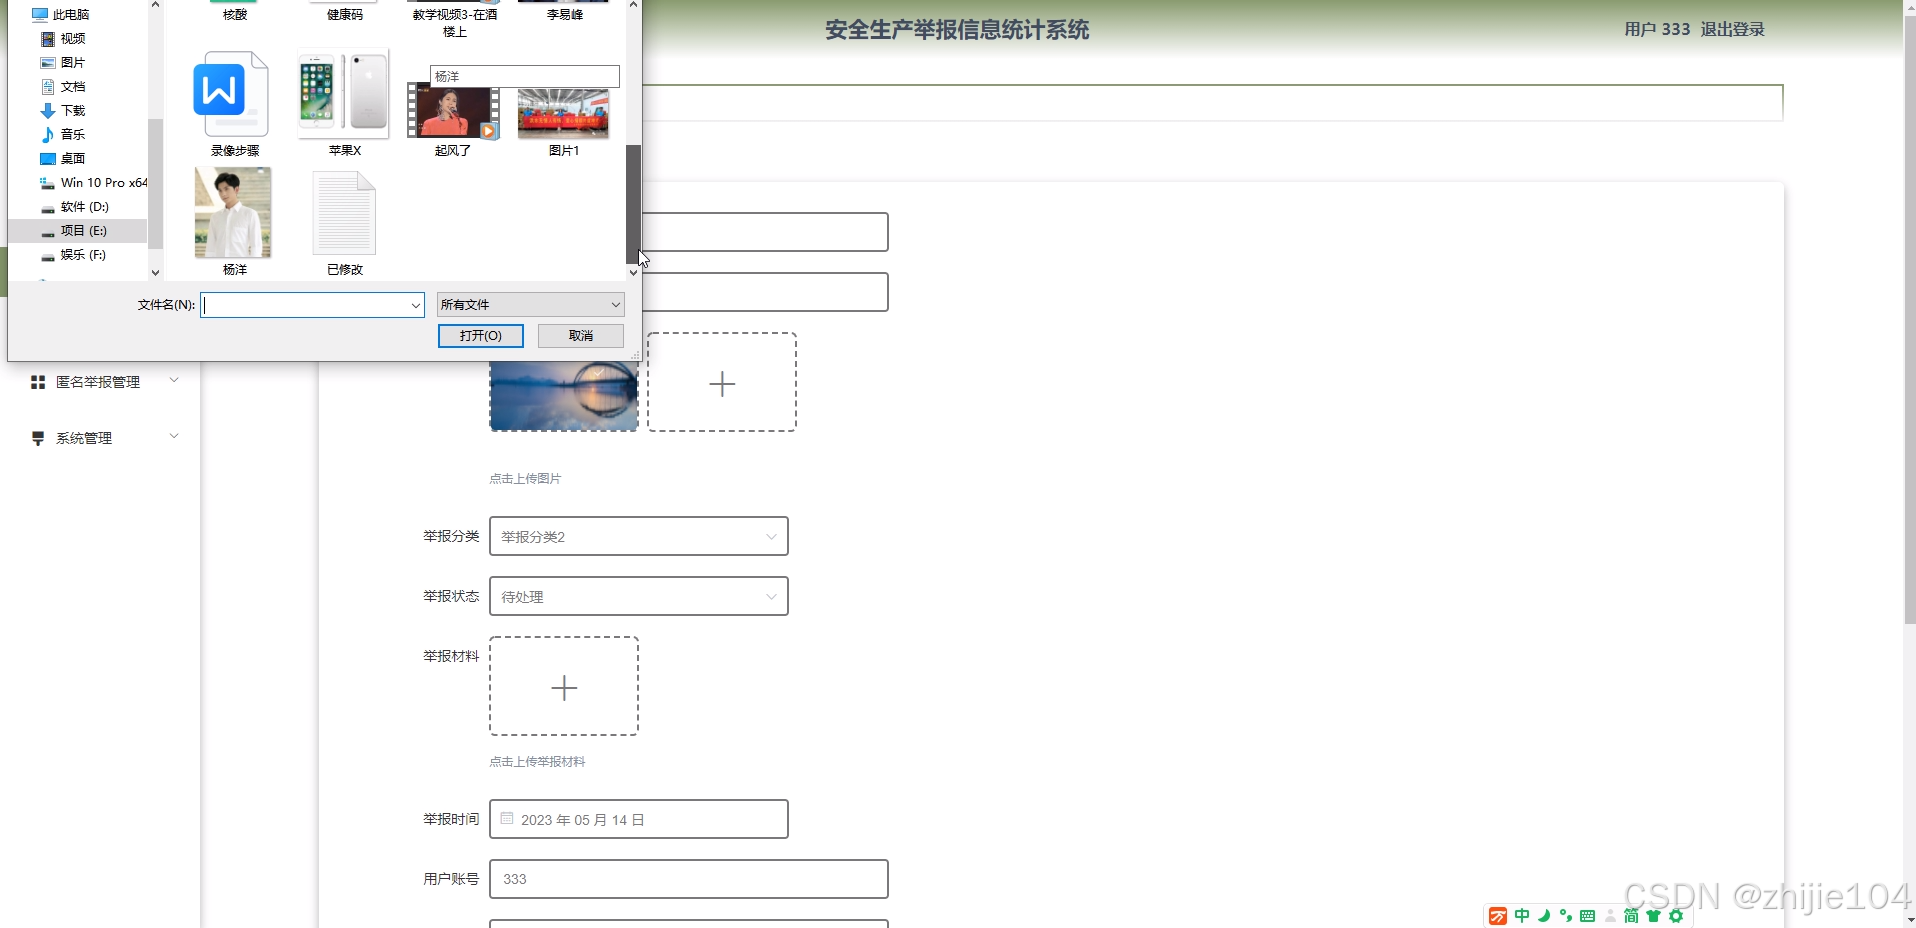Focus the 用户账号 input field
Screen dimensions: 1916x928
point(689,879)
